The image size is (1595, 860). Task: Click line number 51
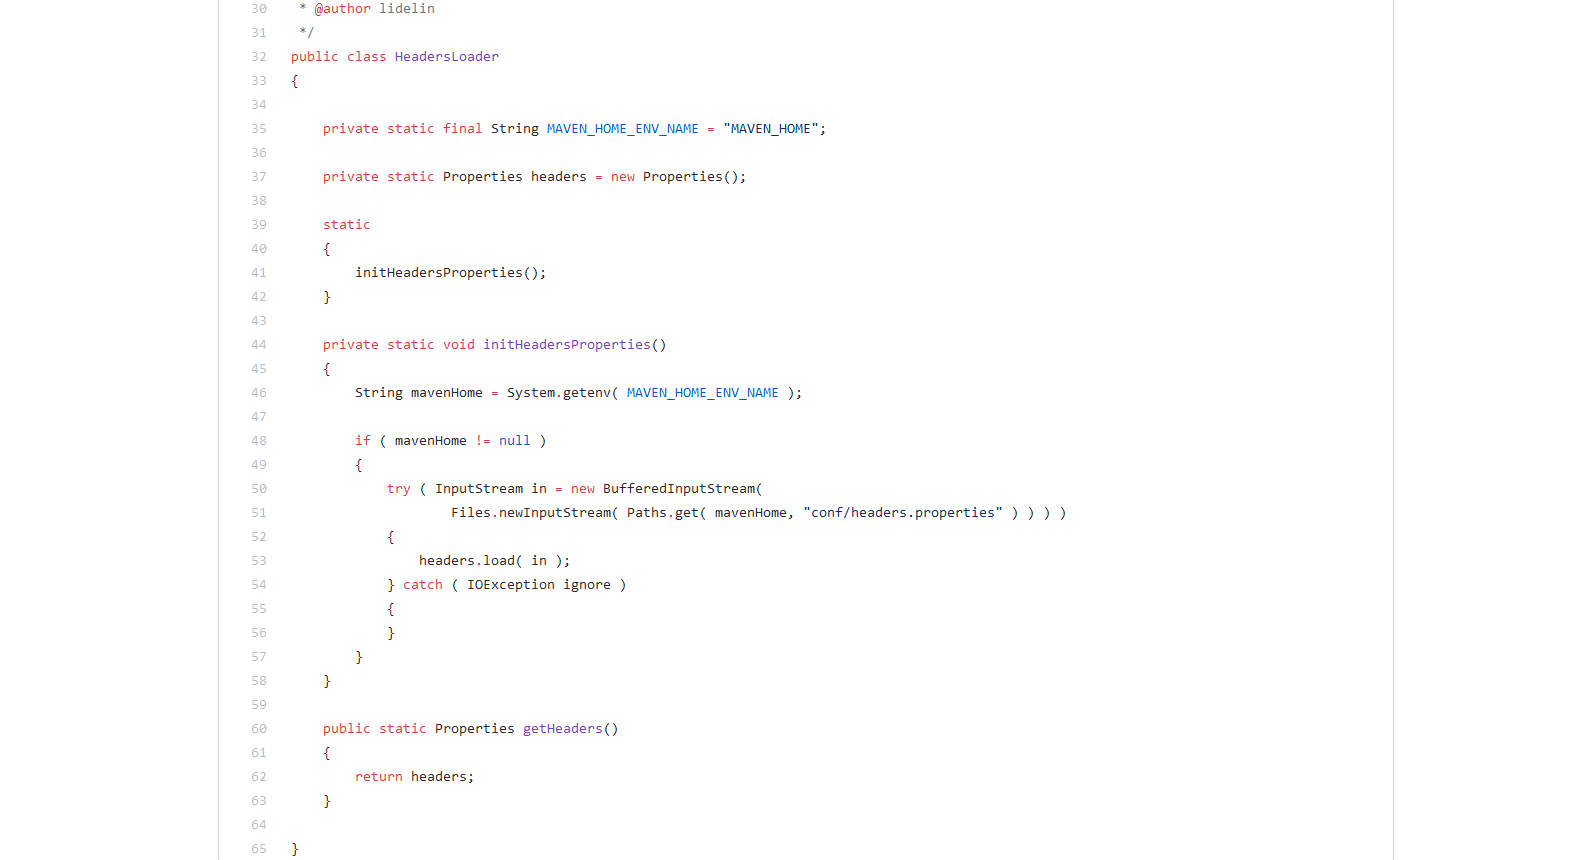click(x=259, y=513)
